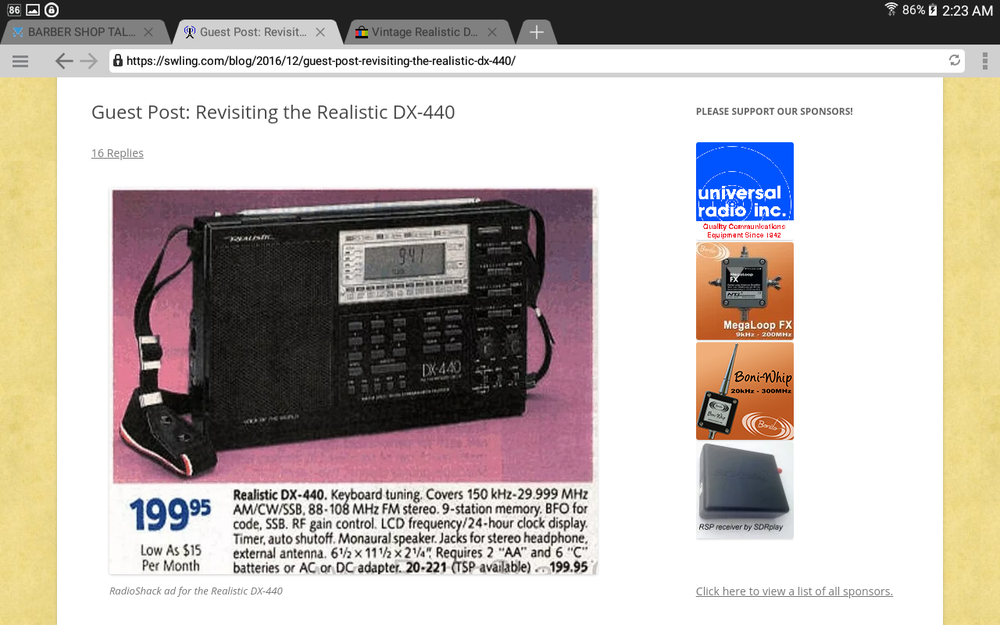This screenshot has width=1000, height=625.
Task: Focus the URL address bar
Action: point(536,61)
